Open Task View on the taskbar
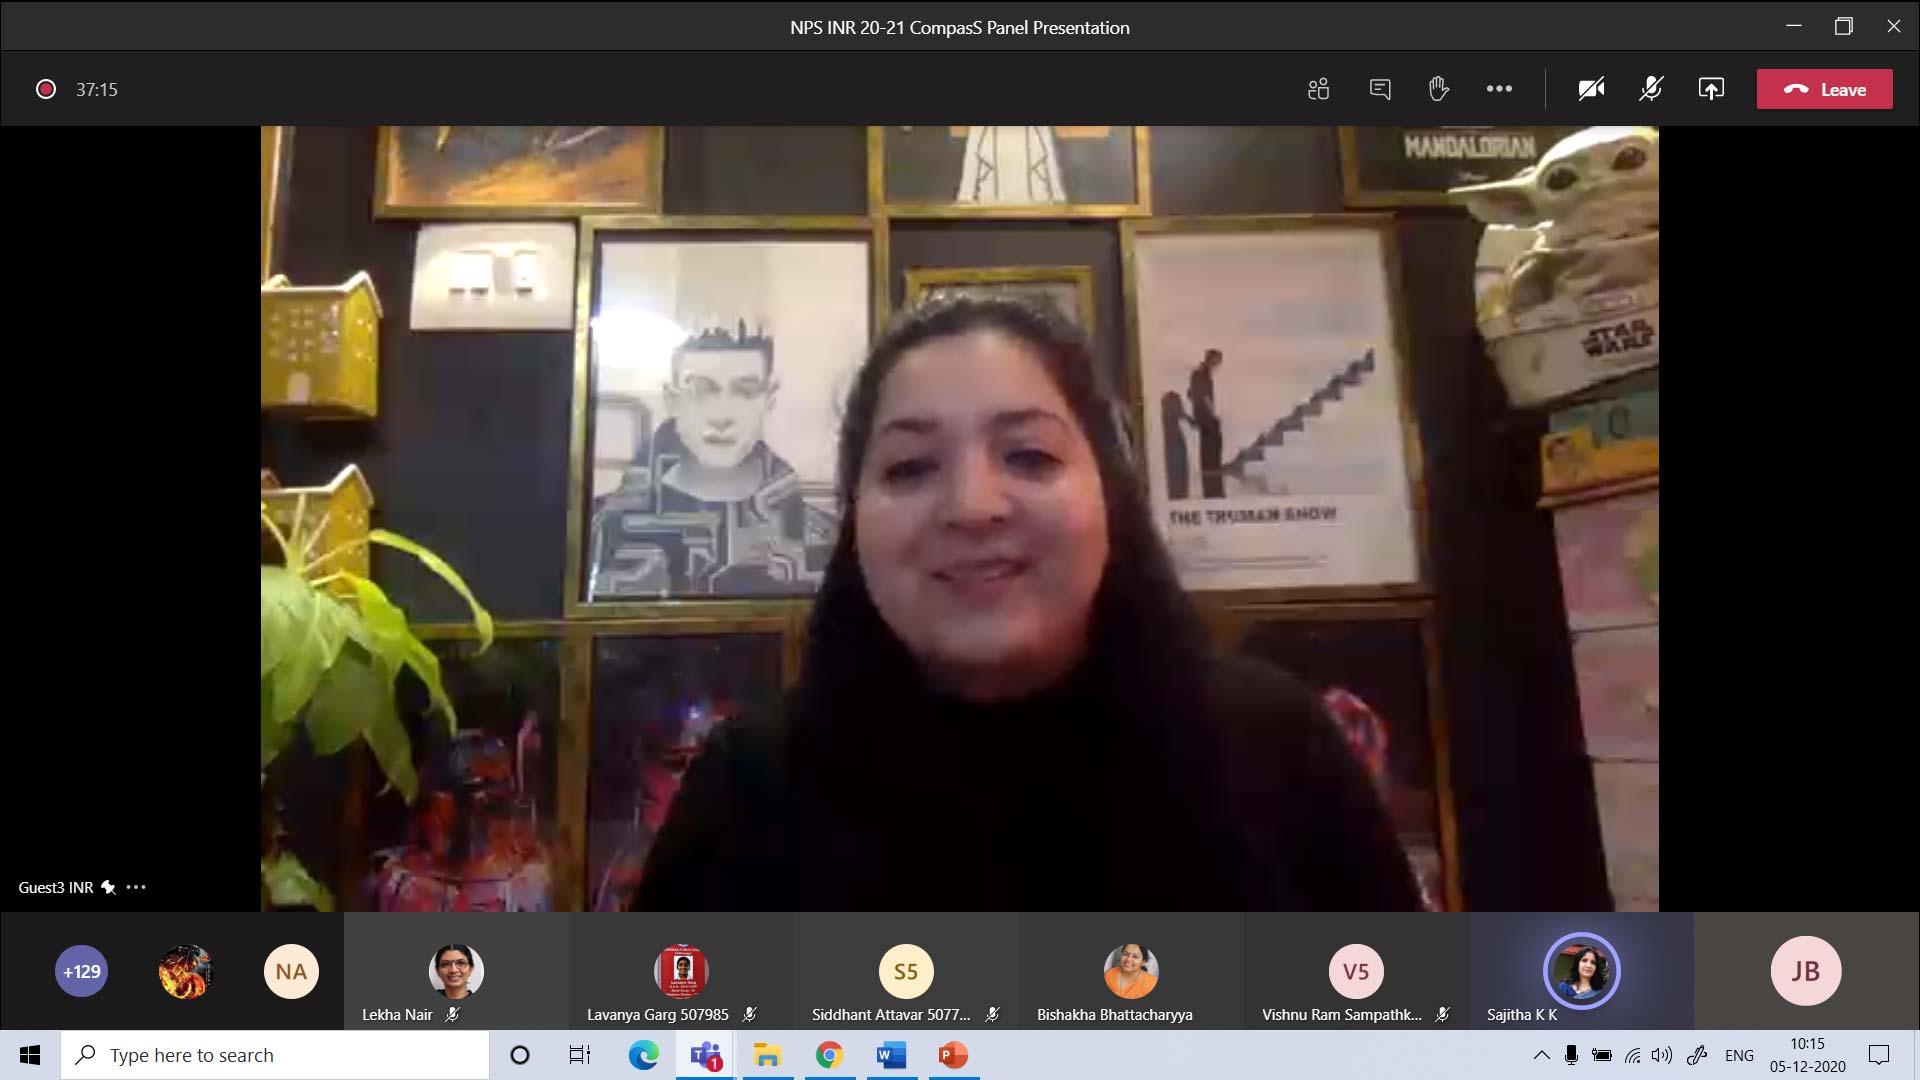The image size is (1920, 1080). click(x=580, y=1055)
